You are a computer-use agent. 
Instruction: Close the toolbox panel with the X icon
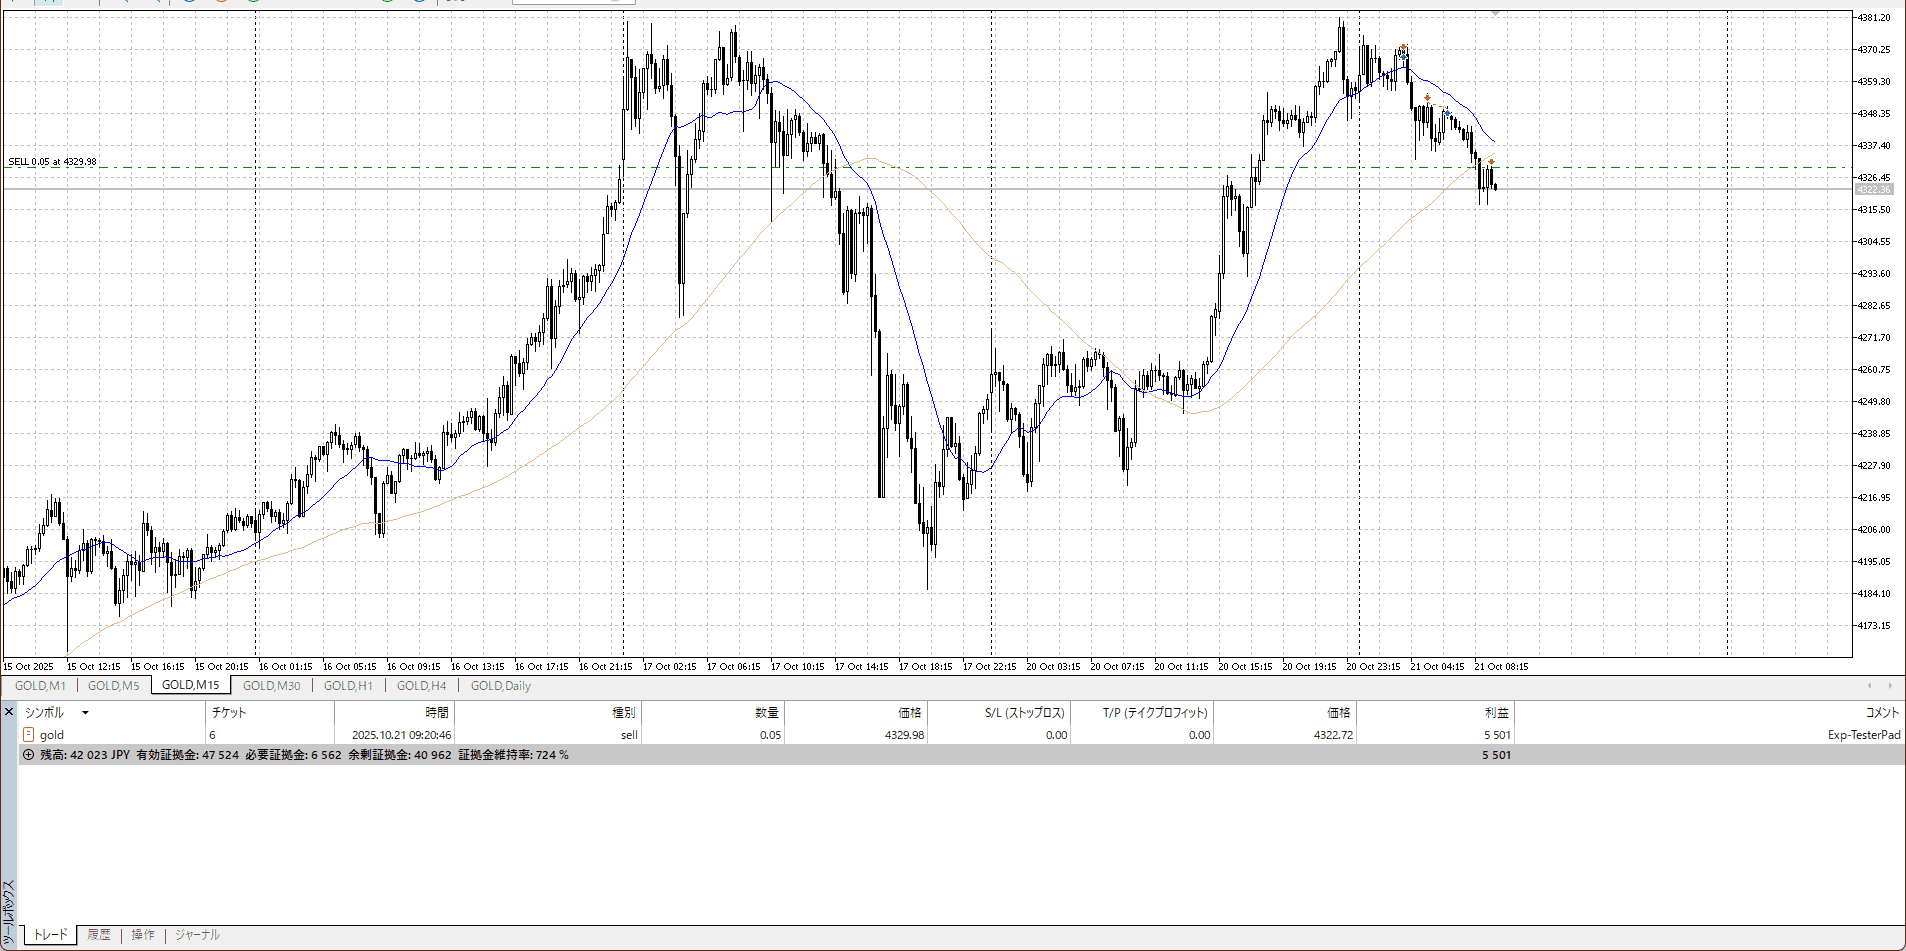[9, 712]
